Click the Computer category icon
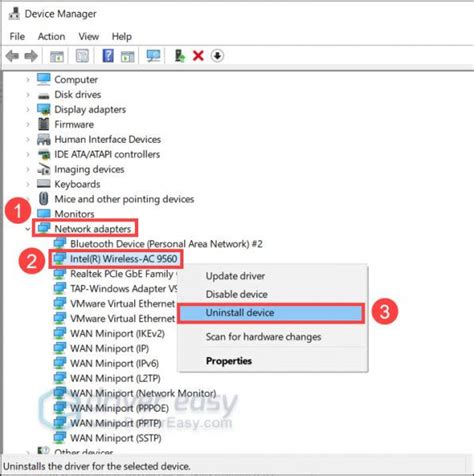The height and width of the screenshot is (476, 474). click(44, 79)
